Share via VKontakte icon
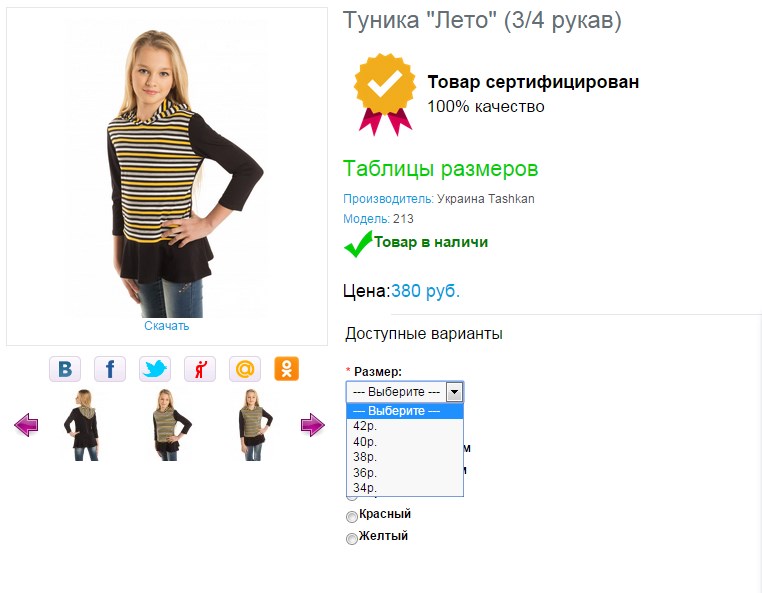762x593 pixels. (x=65, y=369)
